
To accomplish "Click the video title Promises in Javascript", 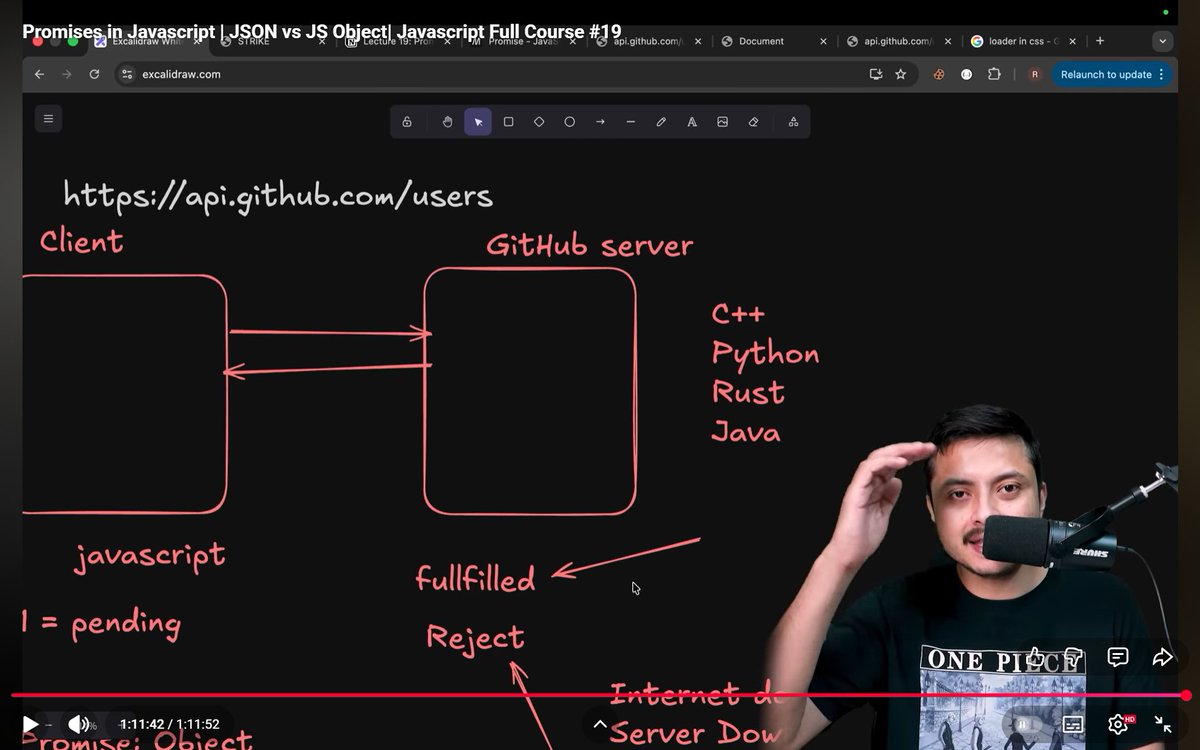I will point(321,31).
